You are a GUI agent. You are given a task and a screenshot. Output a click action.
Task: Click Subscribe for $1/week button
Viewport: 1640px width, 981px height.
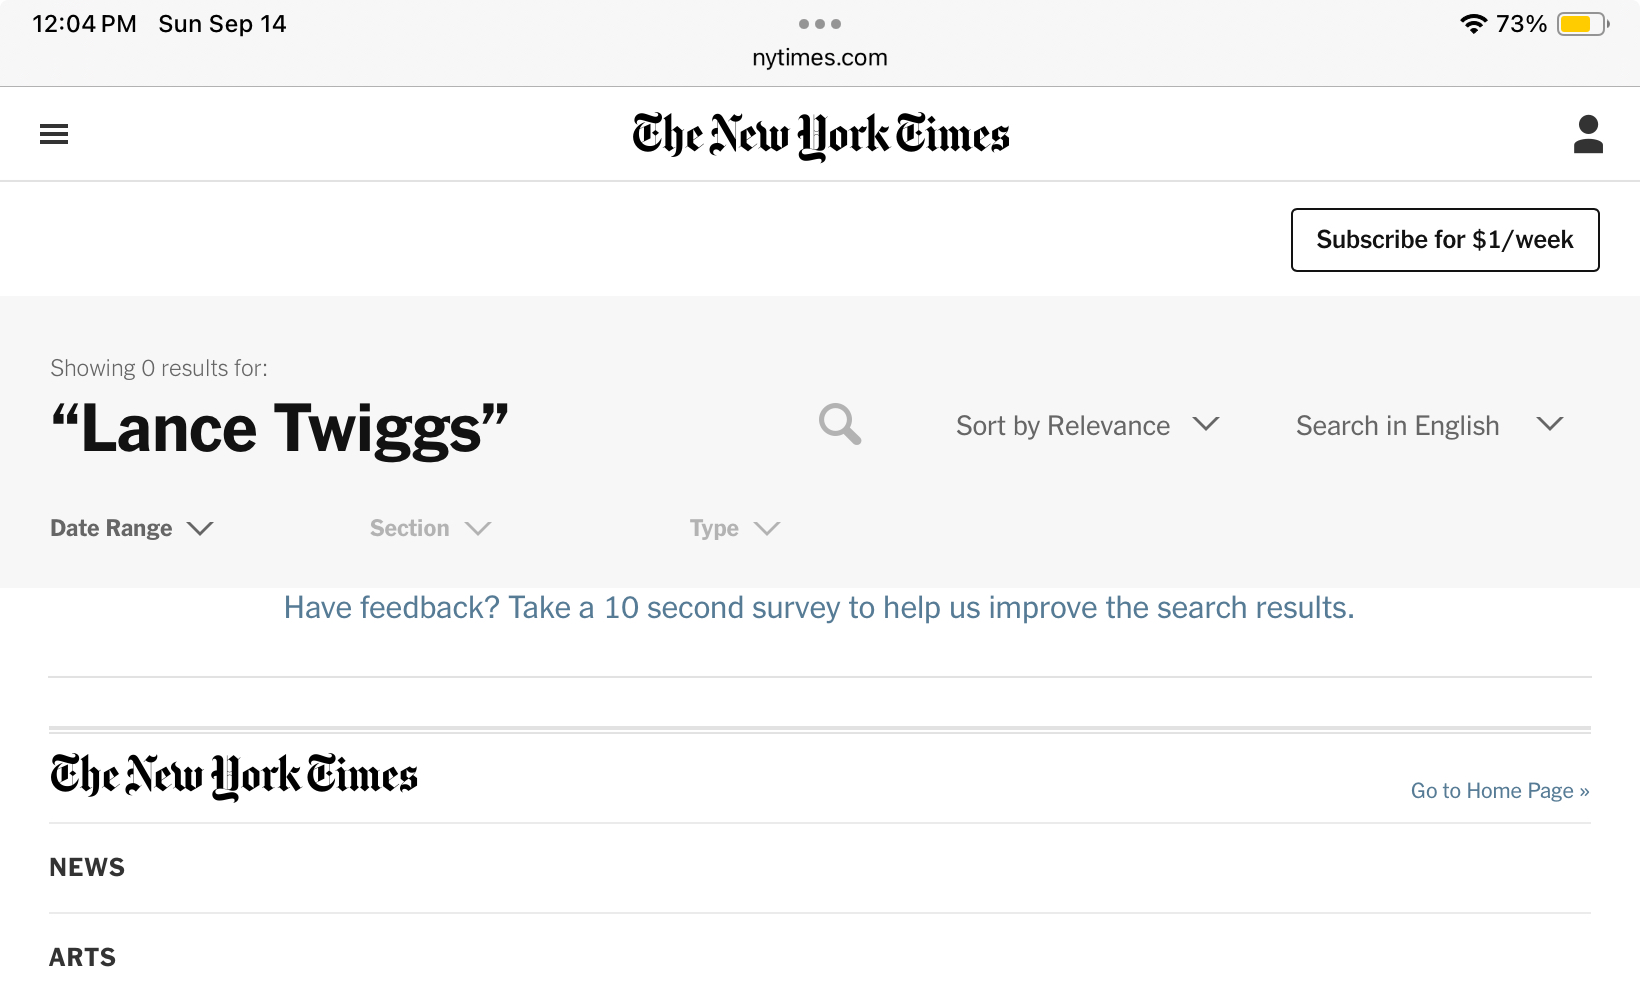coord(1445,240)
